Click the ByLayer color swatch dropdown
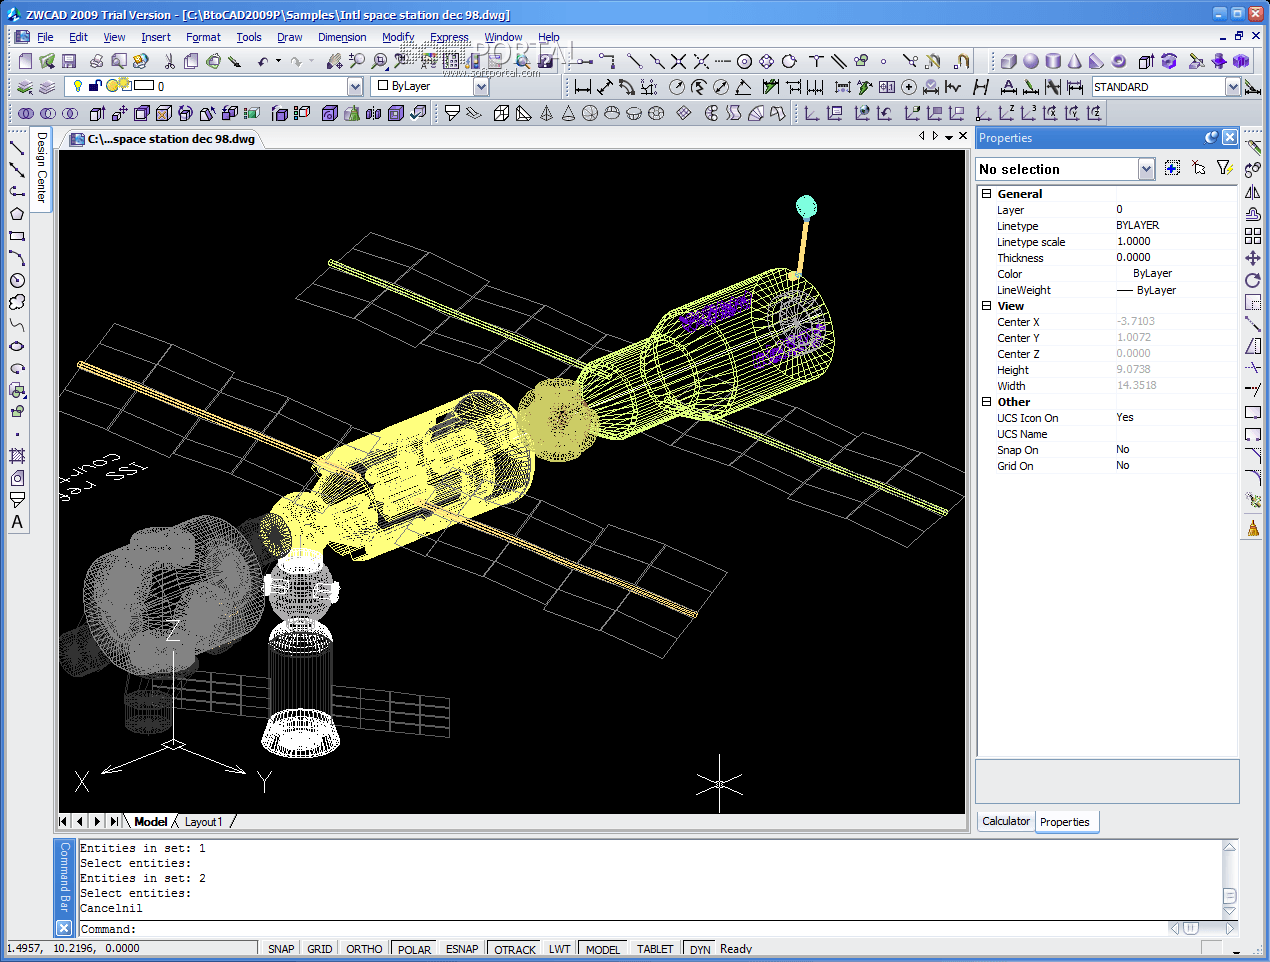 (481, 87)
